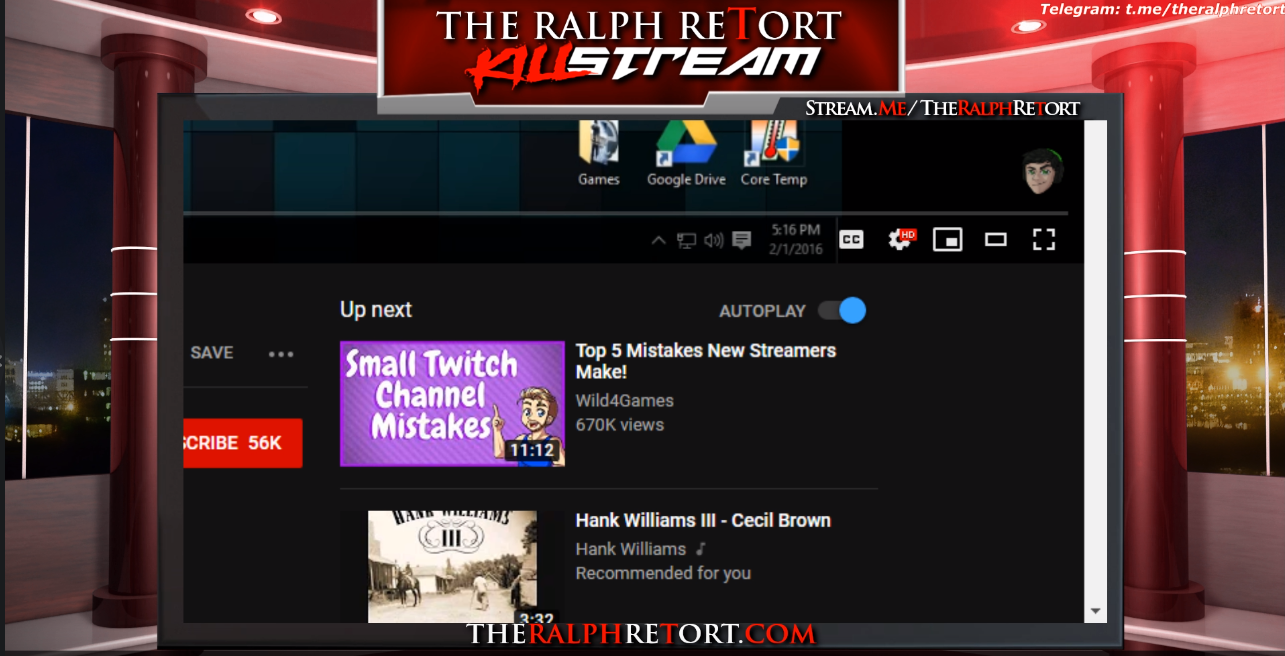
Task: Open the network tray icon
Action: click(686, 240)
